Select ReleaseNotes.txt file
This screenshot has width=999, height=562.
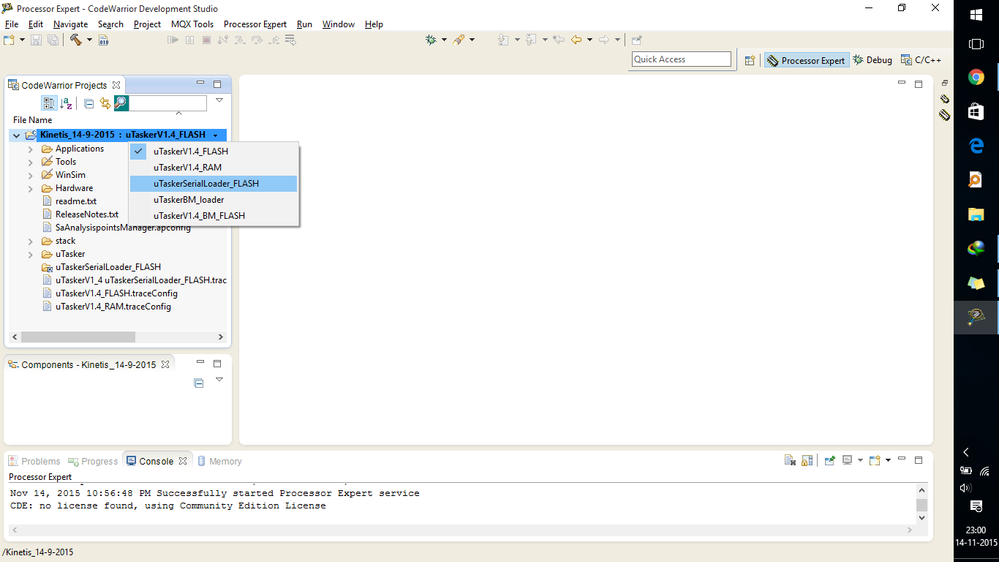(87, 215)
